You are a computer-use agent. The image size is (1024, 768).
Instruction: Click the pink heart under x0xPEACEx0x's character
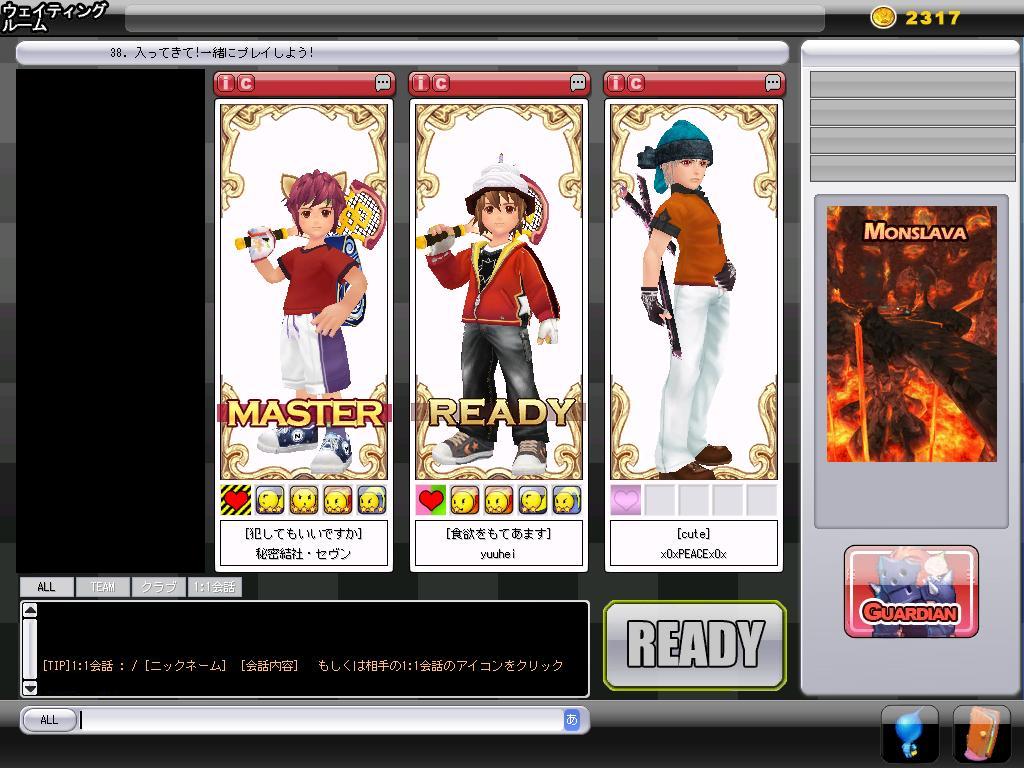[x=626, y=500]
